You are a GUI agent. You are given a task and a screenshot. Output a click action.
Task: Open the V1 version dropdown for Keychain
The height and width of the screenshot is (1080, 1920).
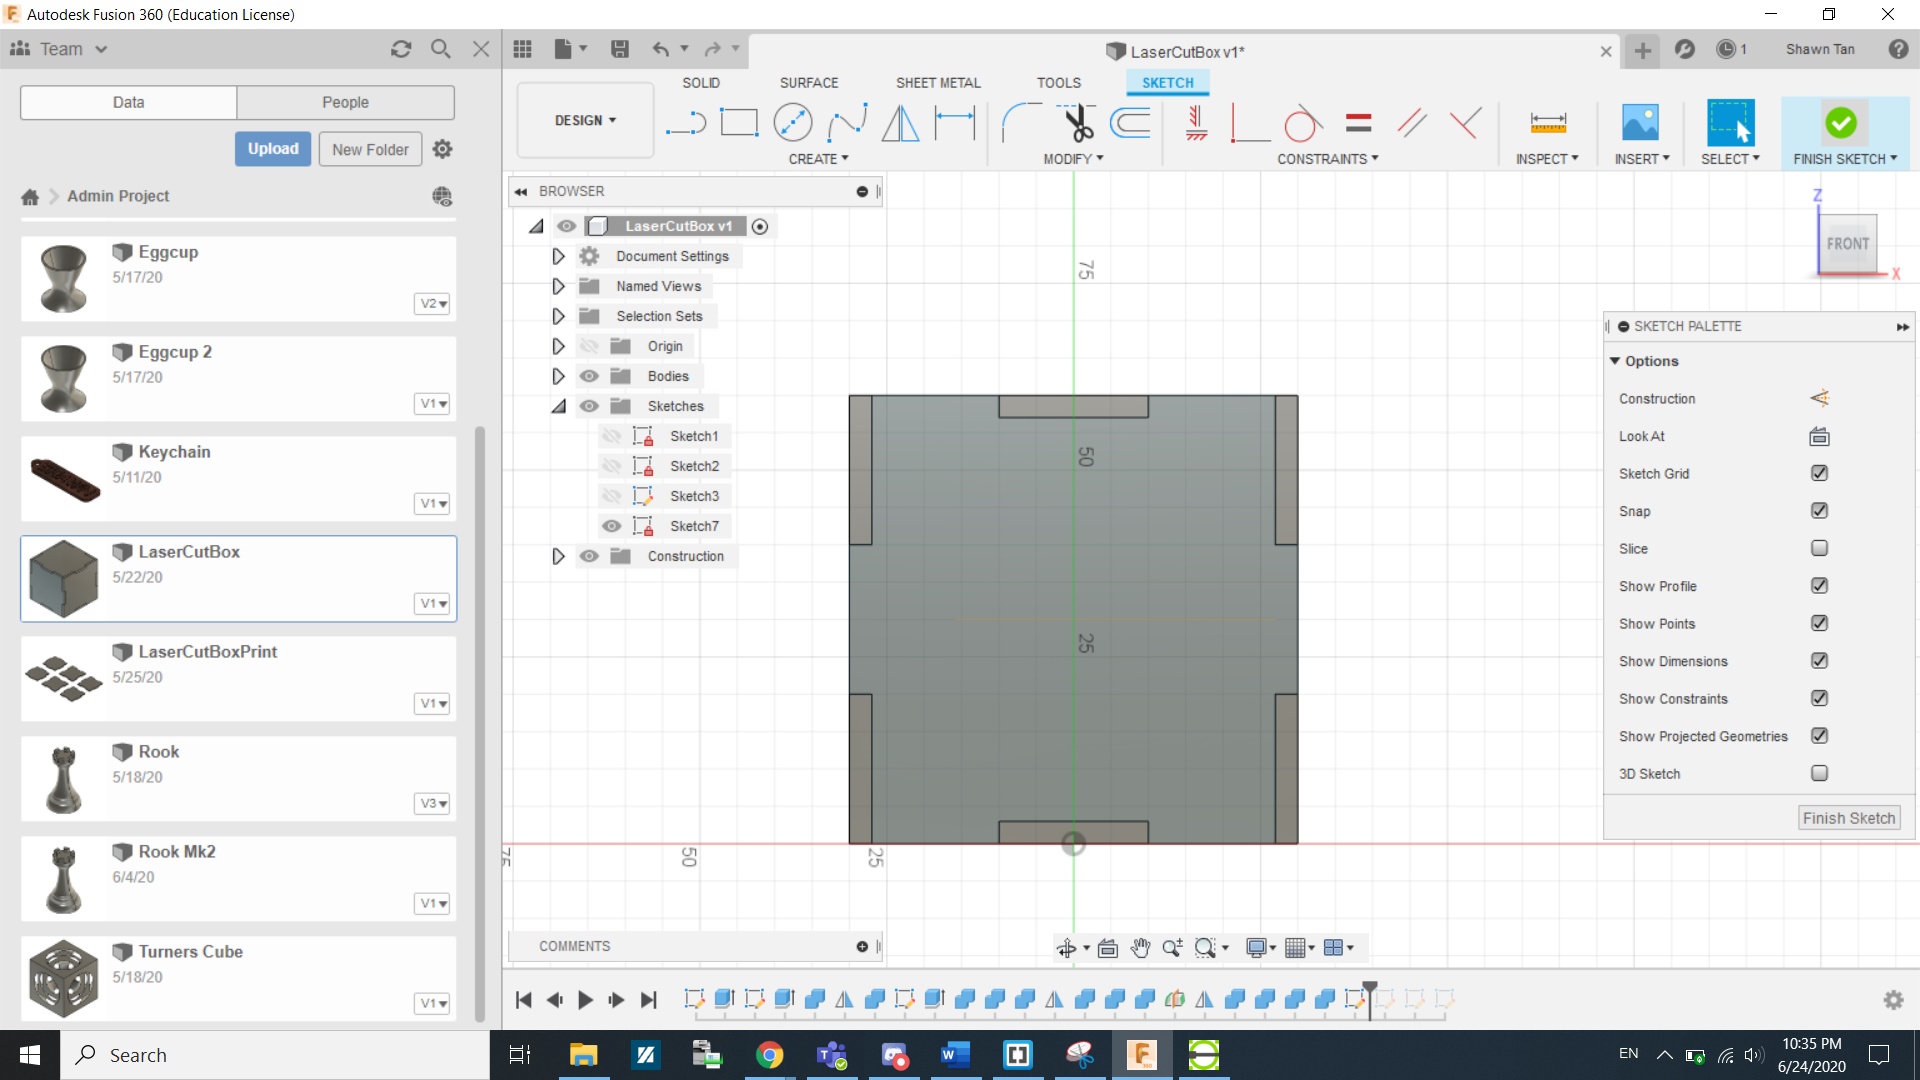click(x=432, y=503)
